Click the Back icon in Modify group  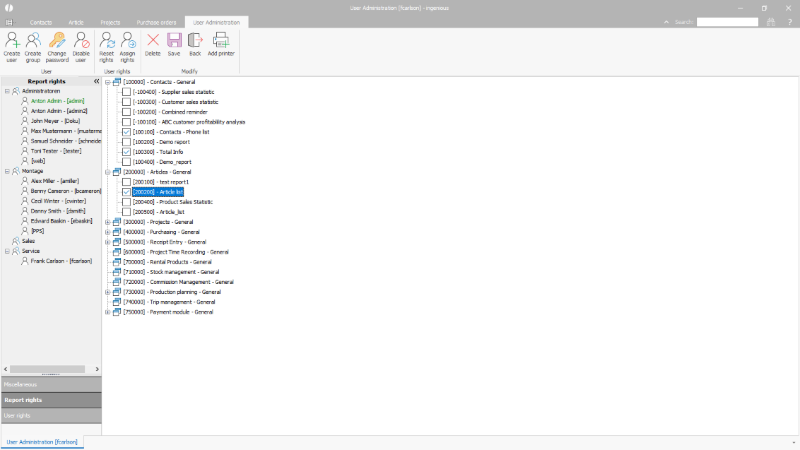(195, 40)
